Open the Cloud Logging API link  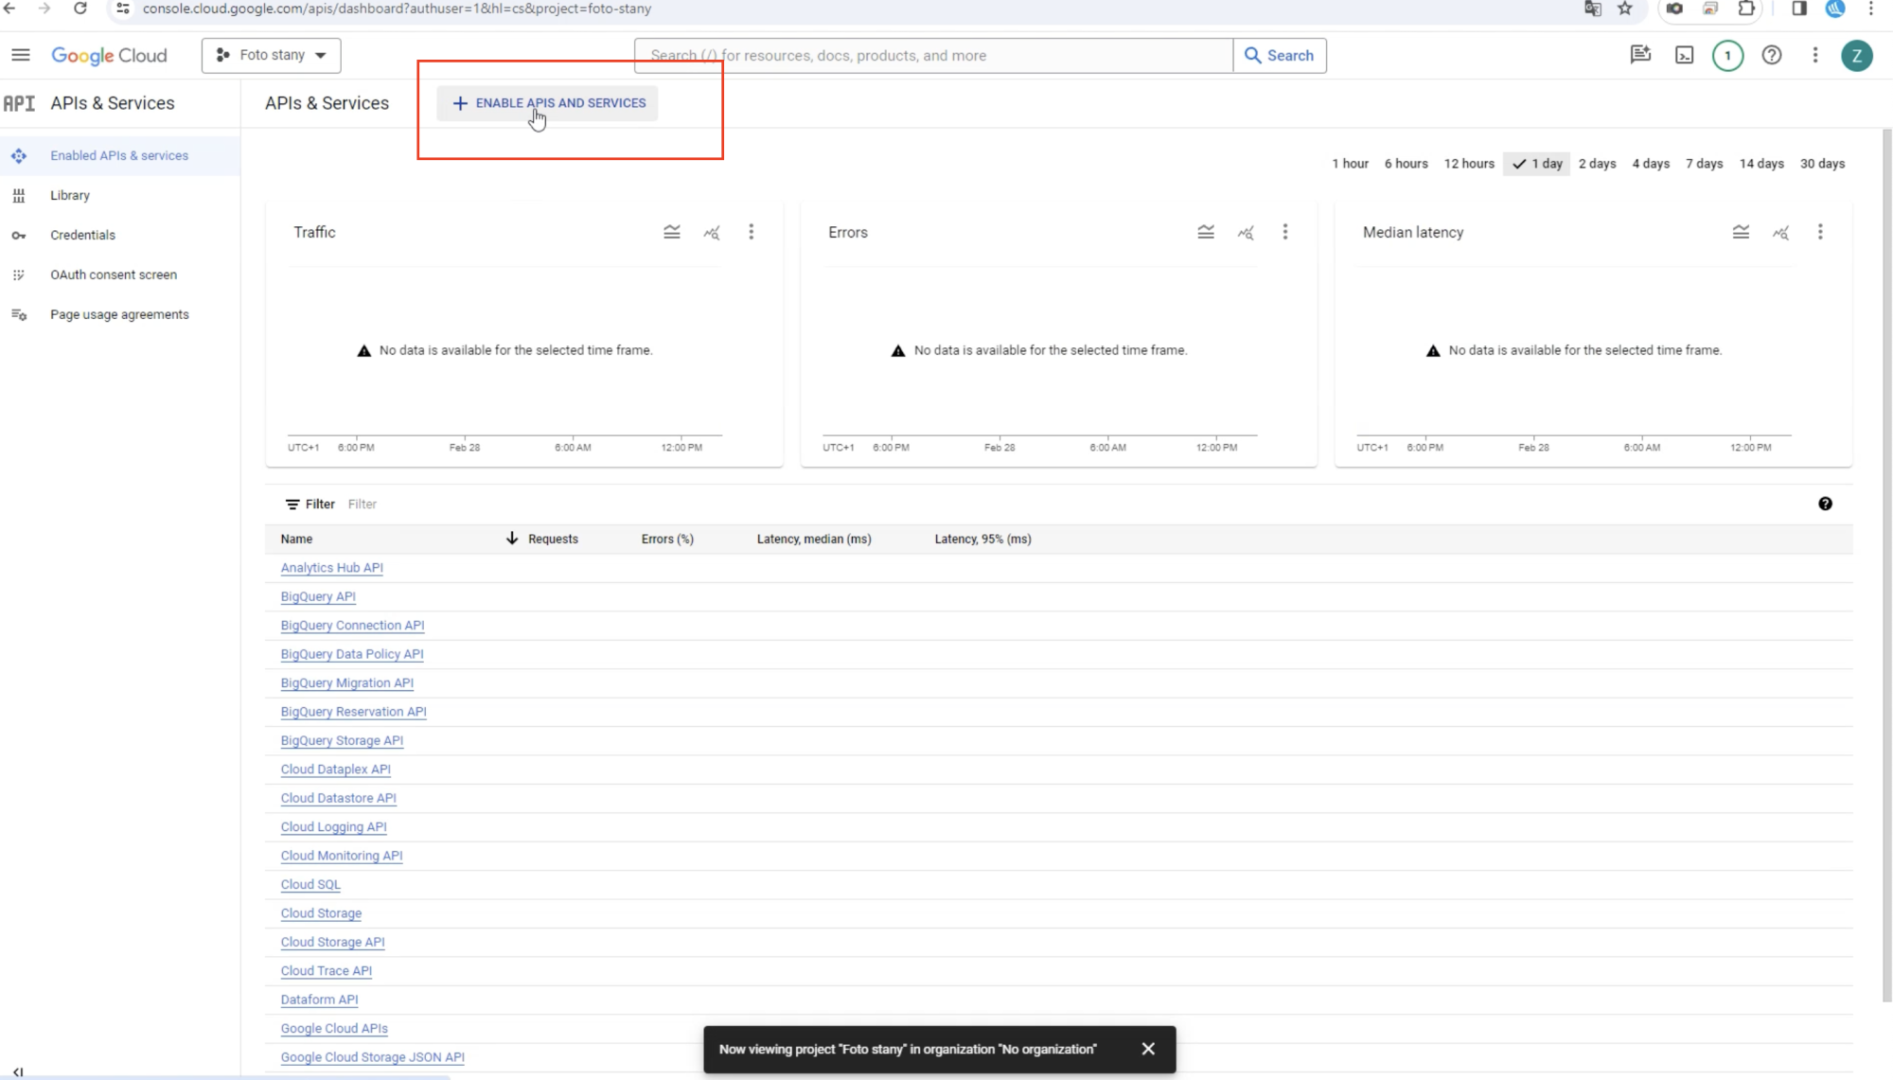(x=333, y=827)
